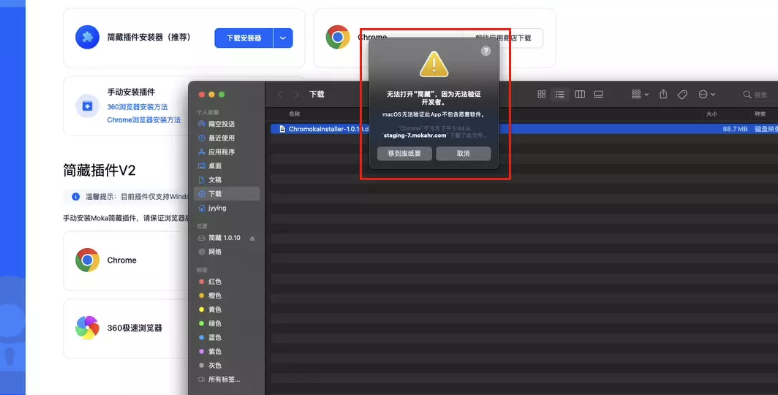Viewport: 778px width, 395px height.
Task: Open Finder's more actions ellipsis menu
Action: point(707,94)
